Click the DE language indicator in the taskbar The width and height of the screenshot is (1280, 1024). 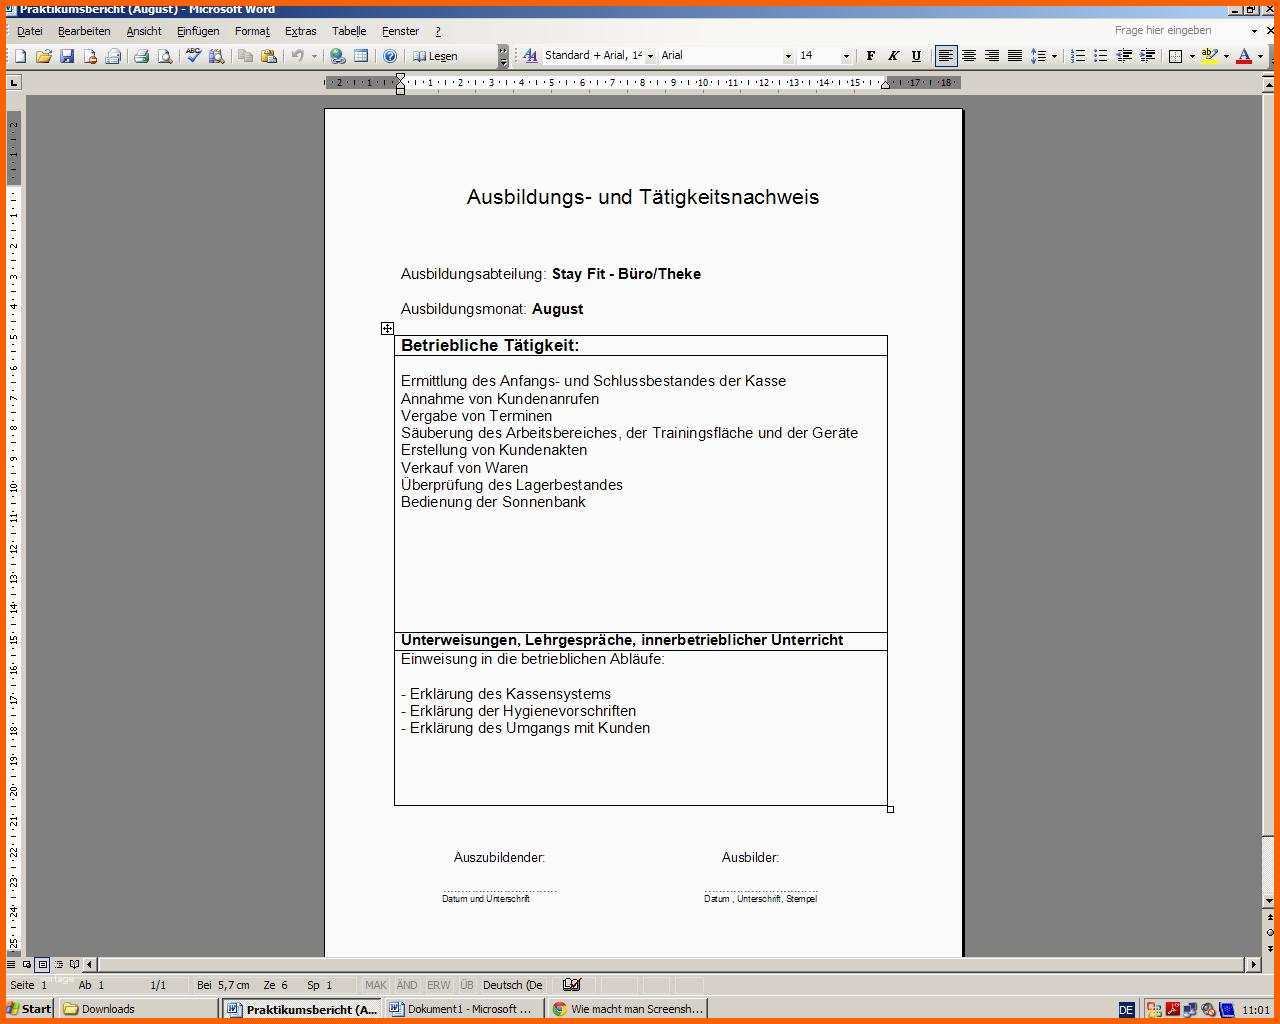(x=1126, y=1009)
